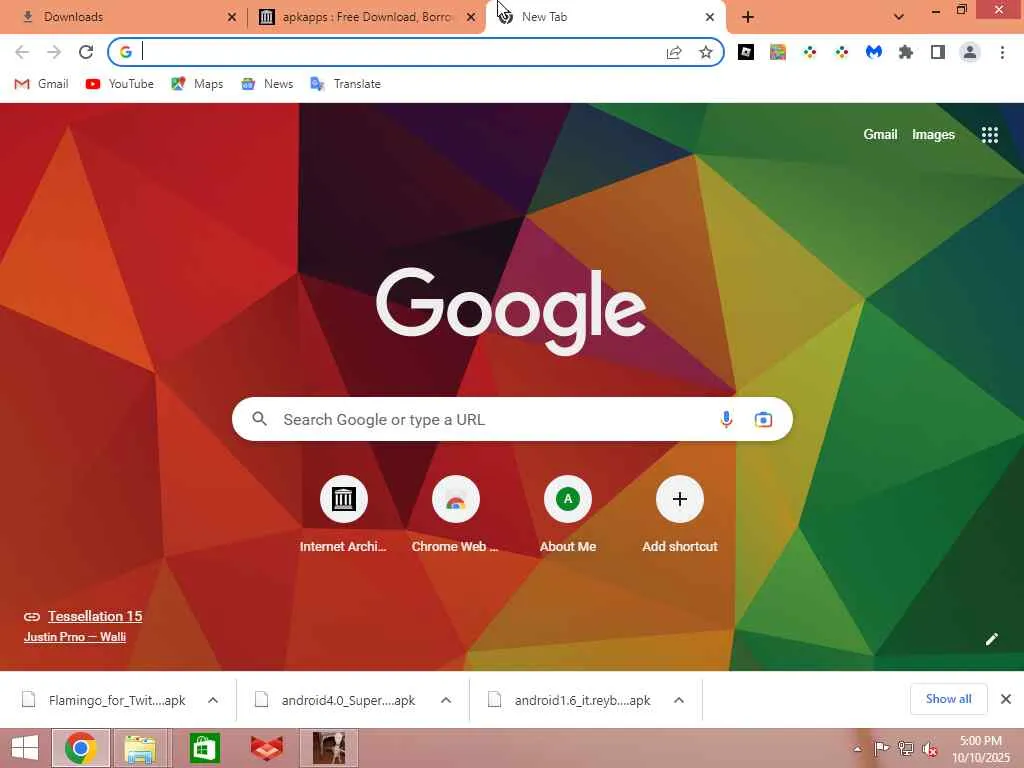The image size is (1024, 768).
Task: Close the downloads shelf
Action: 1006,699
